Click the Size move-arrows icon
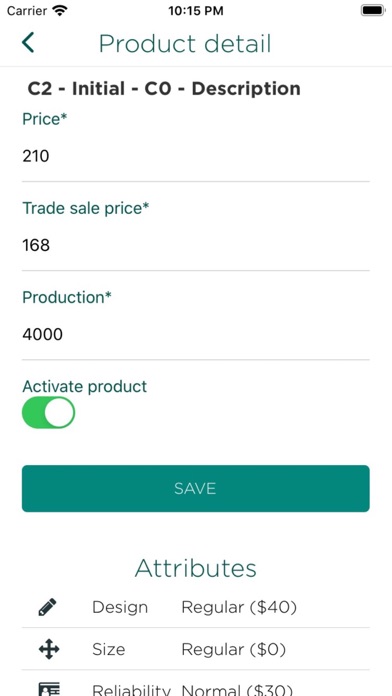 point(49,649)
